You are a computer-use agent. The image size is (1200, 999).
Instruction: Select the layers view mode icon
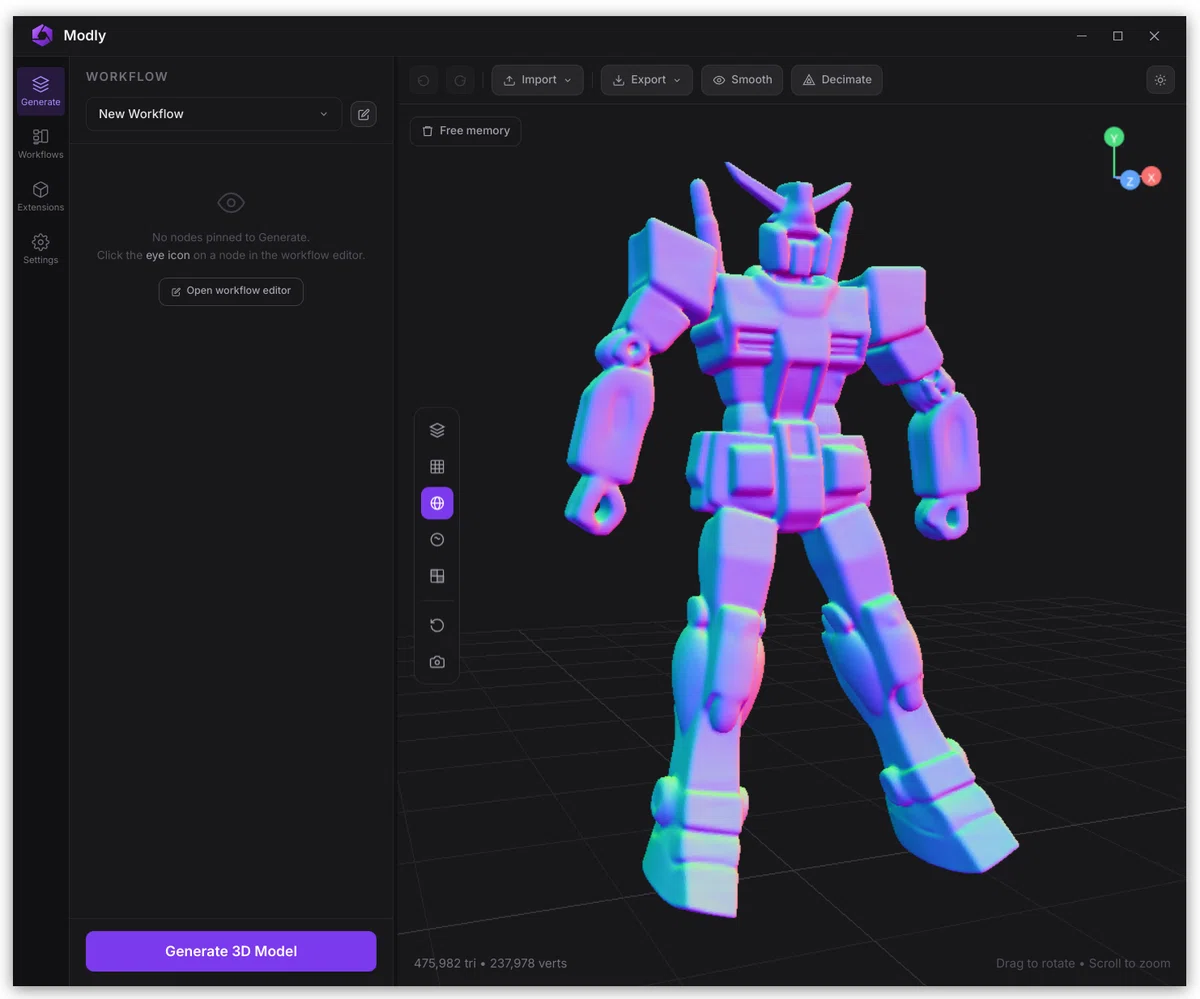[x=437, y=430]
